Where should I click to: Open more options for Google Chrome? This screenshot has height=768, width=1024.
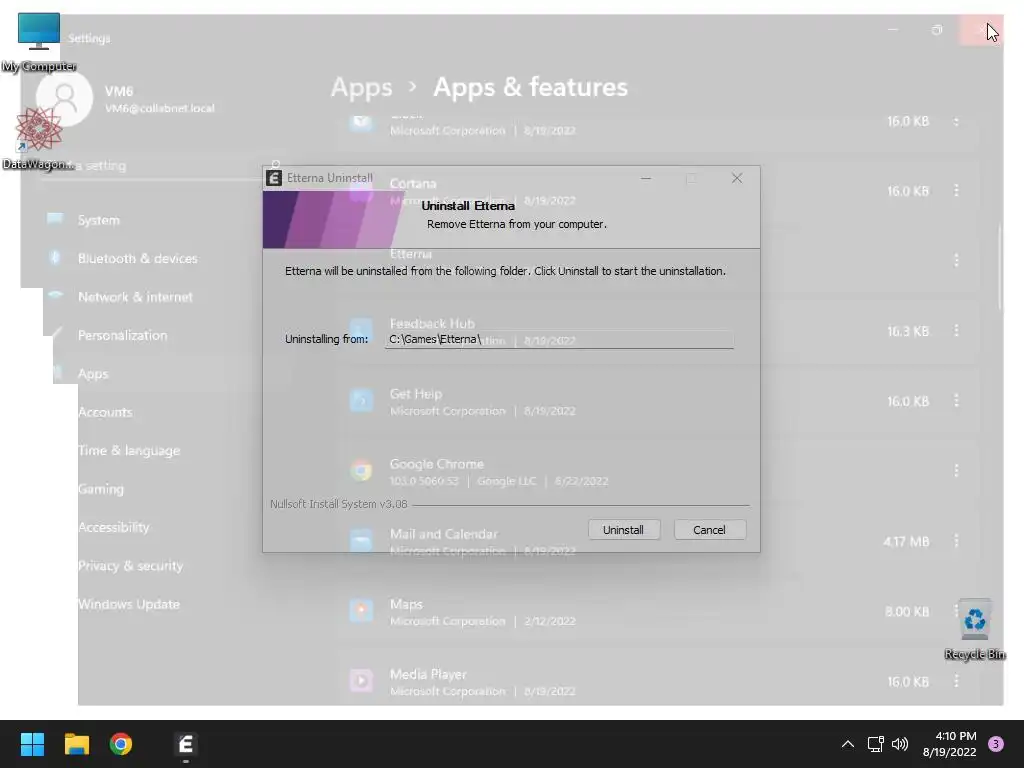[x=956, y=471]
